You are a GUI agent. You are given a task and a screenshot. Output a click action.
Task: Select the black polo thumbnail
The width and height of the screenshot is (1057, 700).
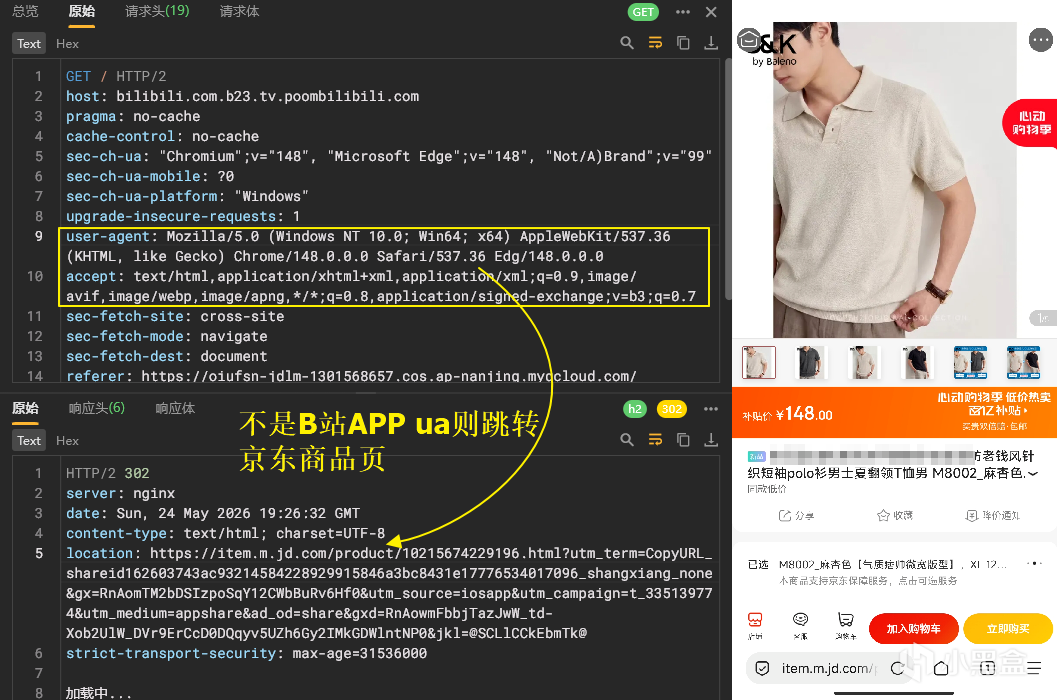(x=917, y=363)
